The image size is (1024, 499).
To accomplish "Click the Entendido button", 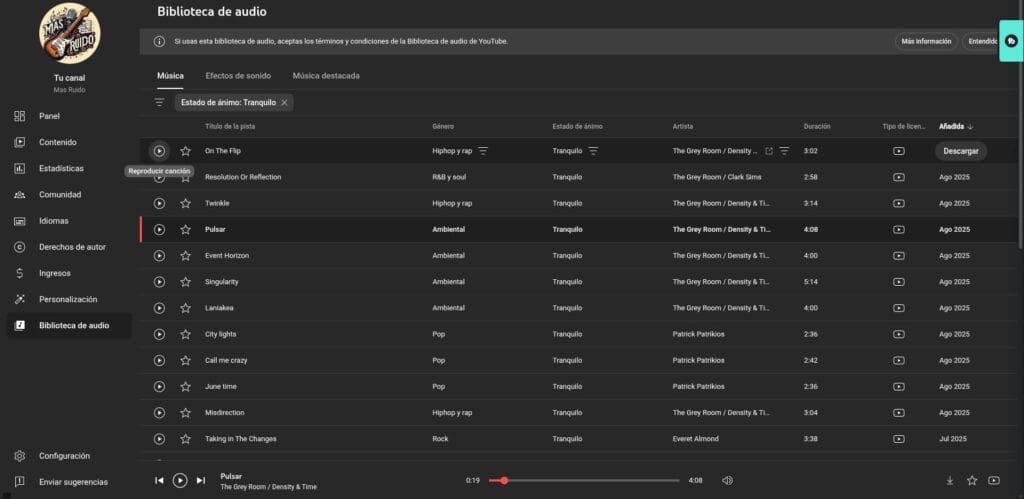I will click(x=982, y=41).
